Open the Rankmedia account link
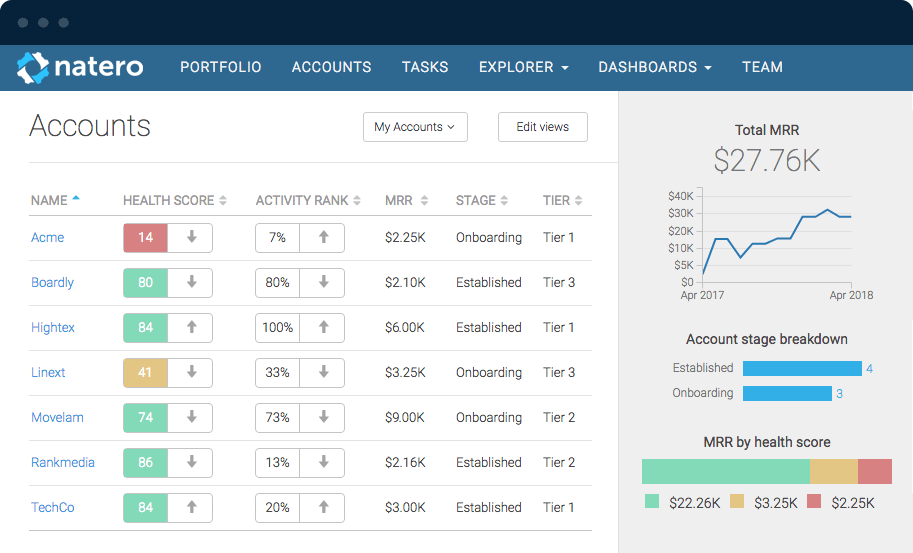 point(63,462)
